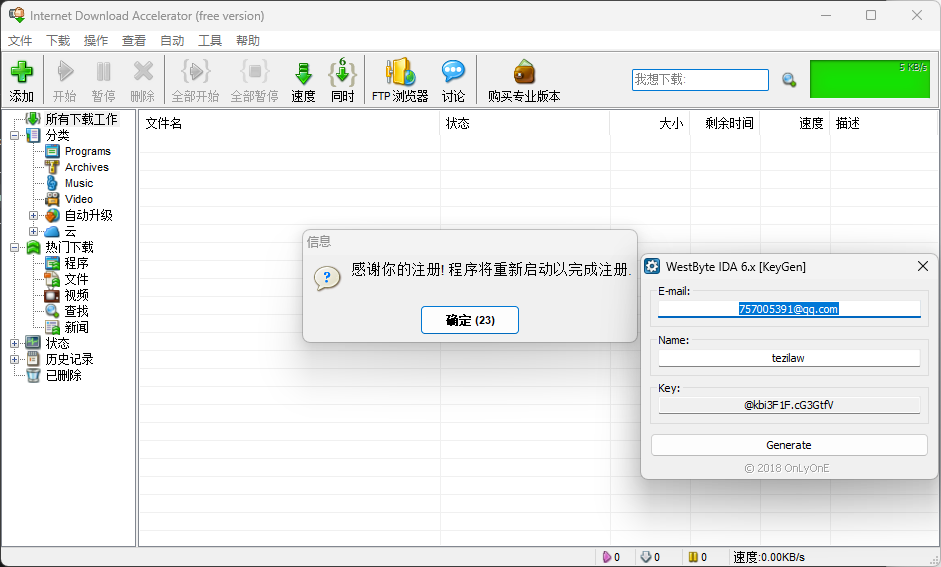This screenshot has height=567, width=941.
Task: Click Pause All (全部暂停) toolbar icon
Action: click(x=254, y=72)
